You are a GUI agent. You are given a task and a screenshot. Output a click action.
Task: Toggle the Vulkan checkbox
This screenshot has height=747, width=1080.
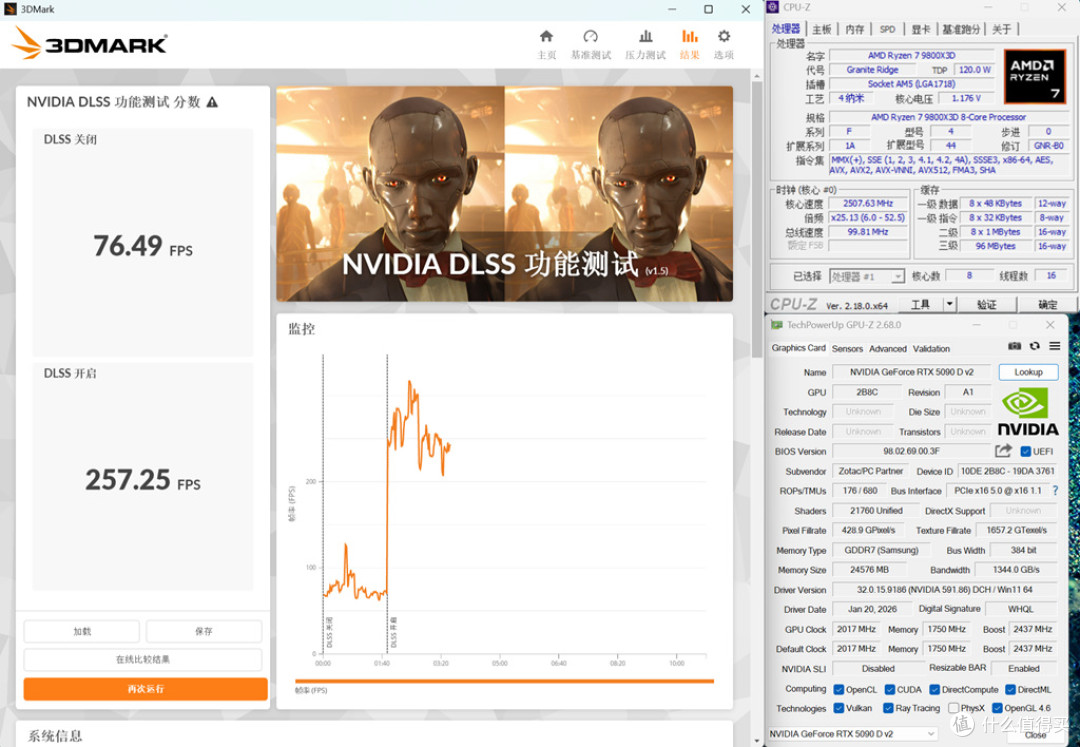[838, 708]
